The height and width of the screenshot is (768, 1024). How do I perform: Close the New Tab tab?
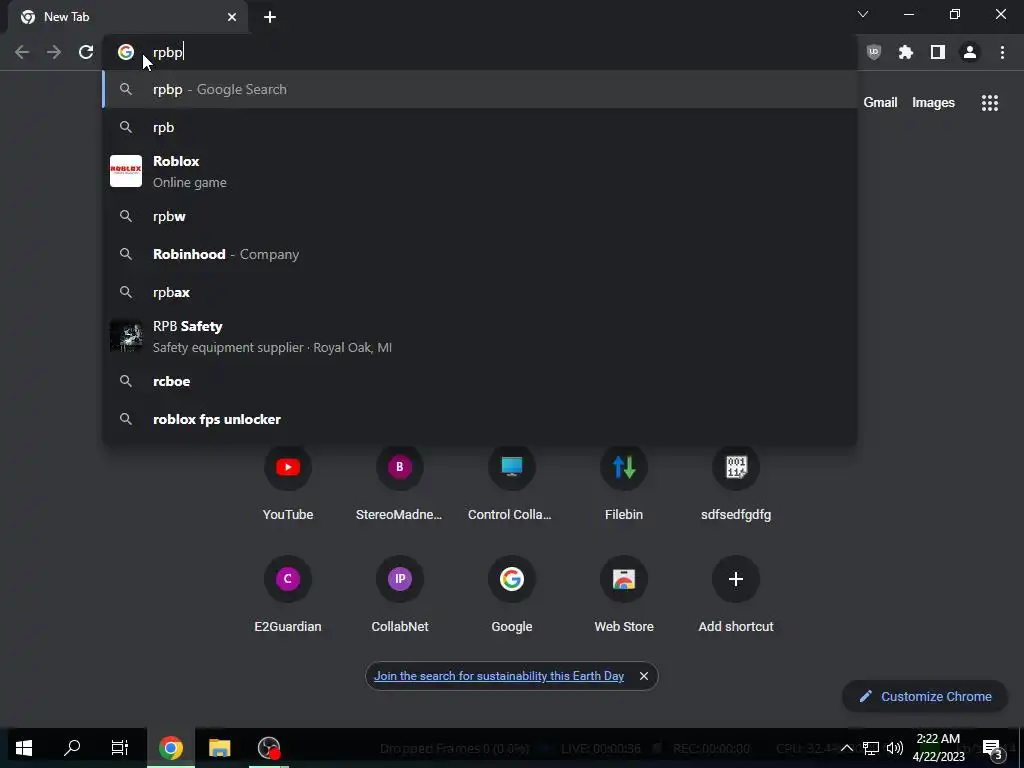pos(232,17)
